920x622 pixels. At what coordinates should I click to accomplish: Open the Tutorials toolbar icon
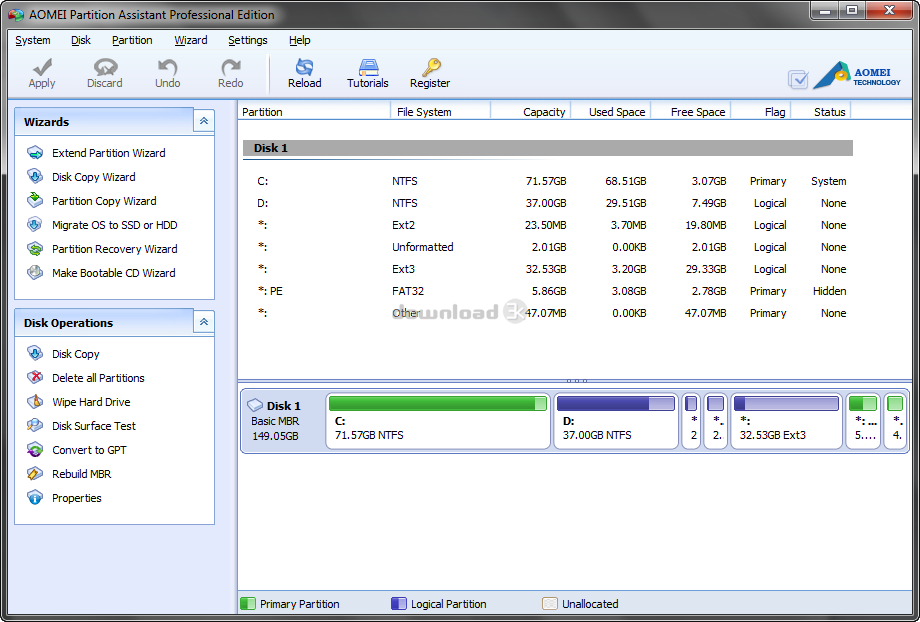coord(368,66)
